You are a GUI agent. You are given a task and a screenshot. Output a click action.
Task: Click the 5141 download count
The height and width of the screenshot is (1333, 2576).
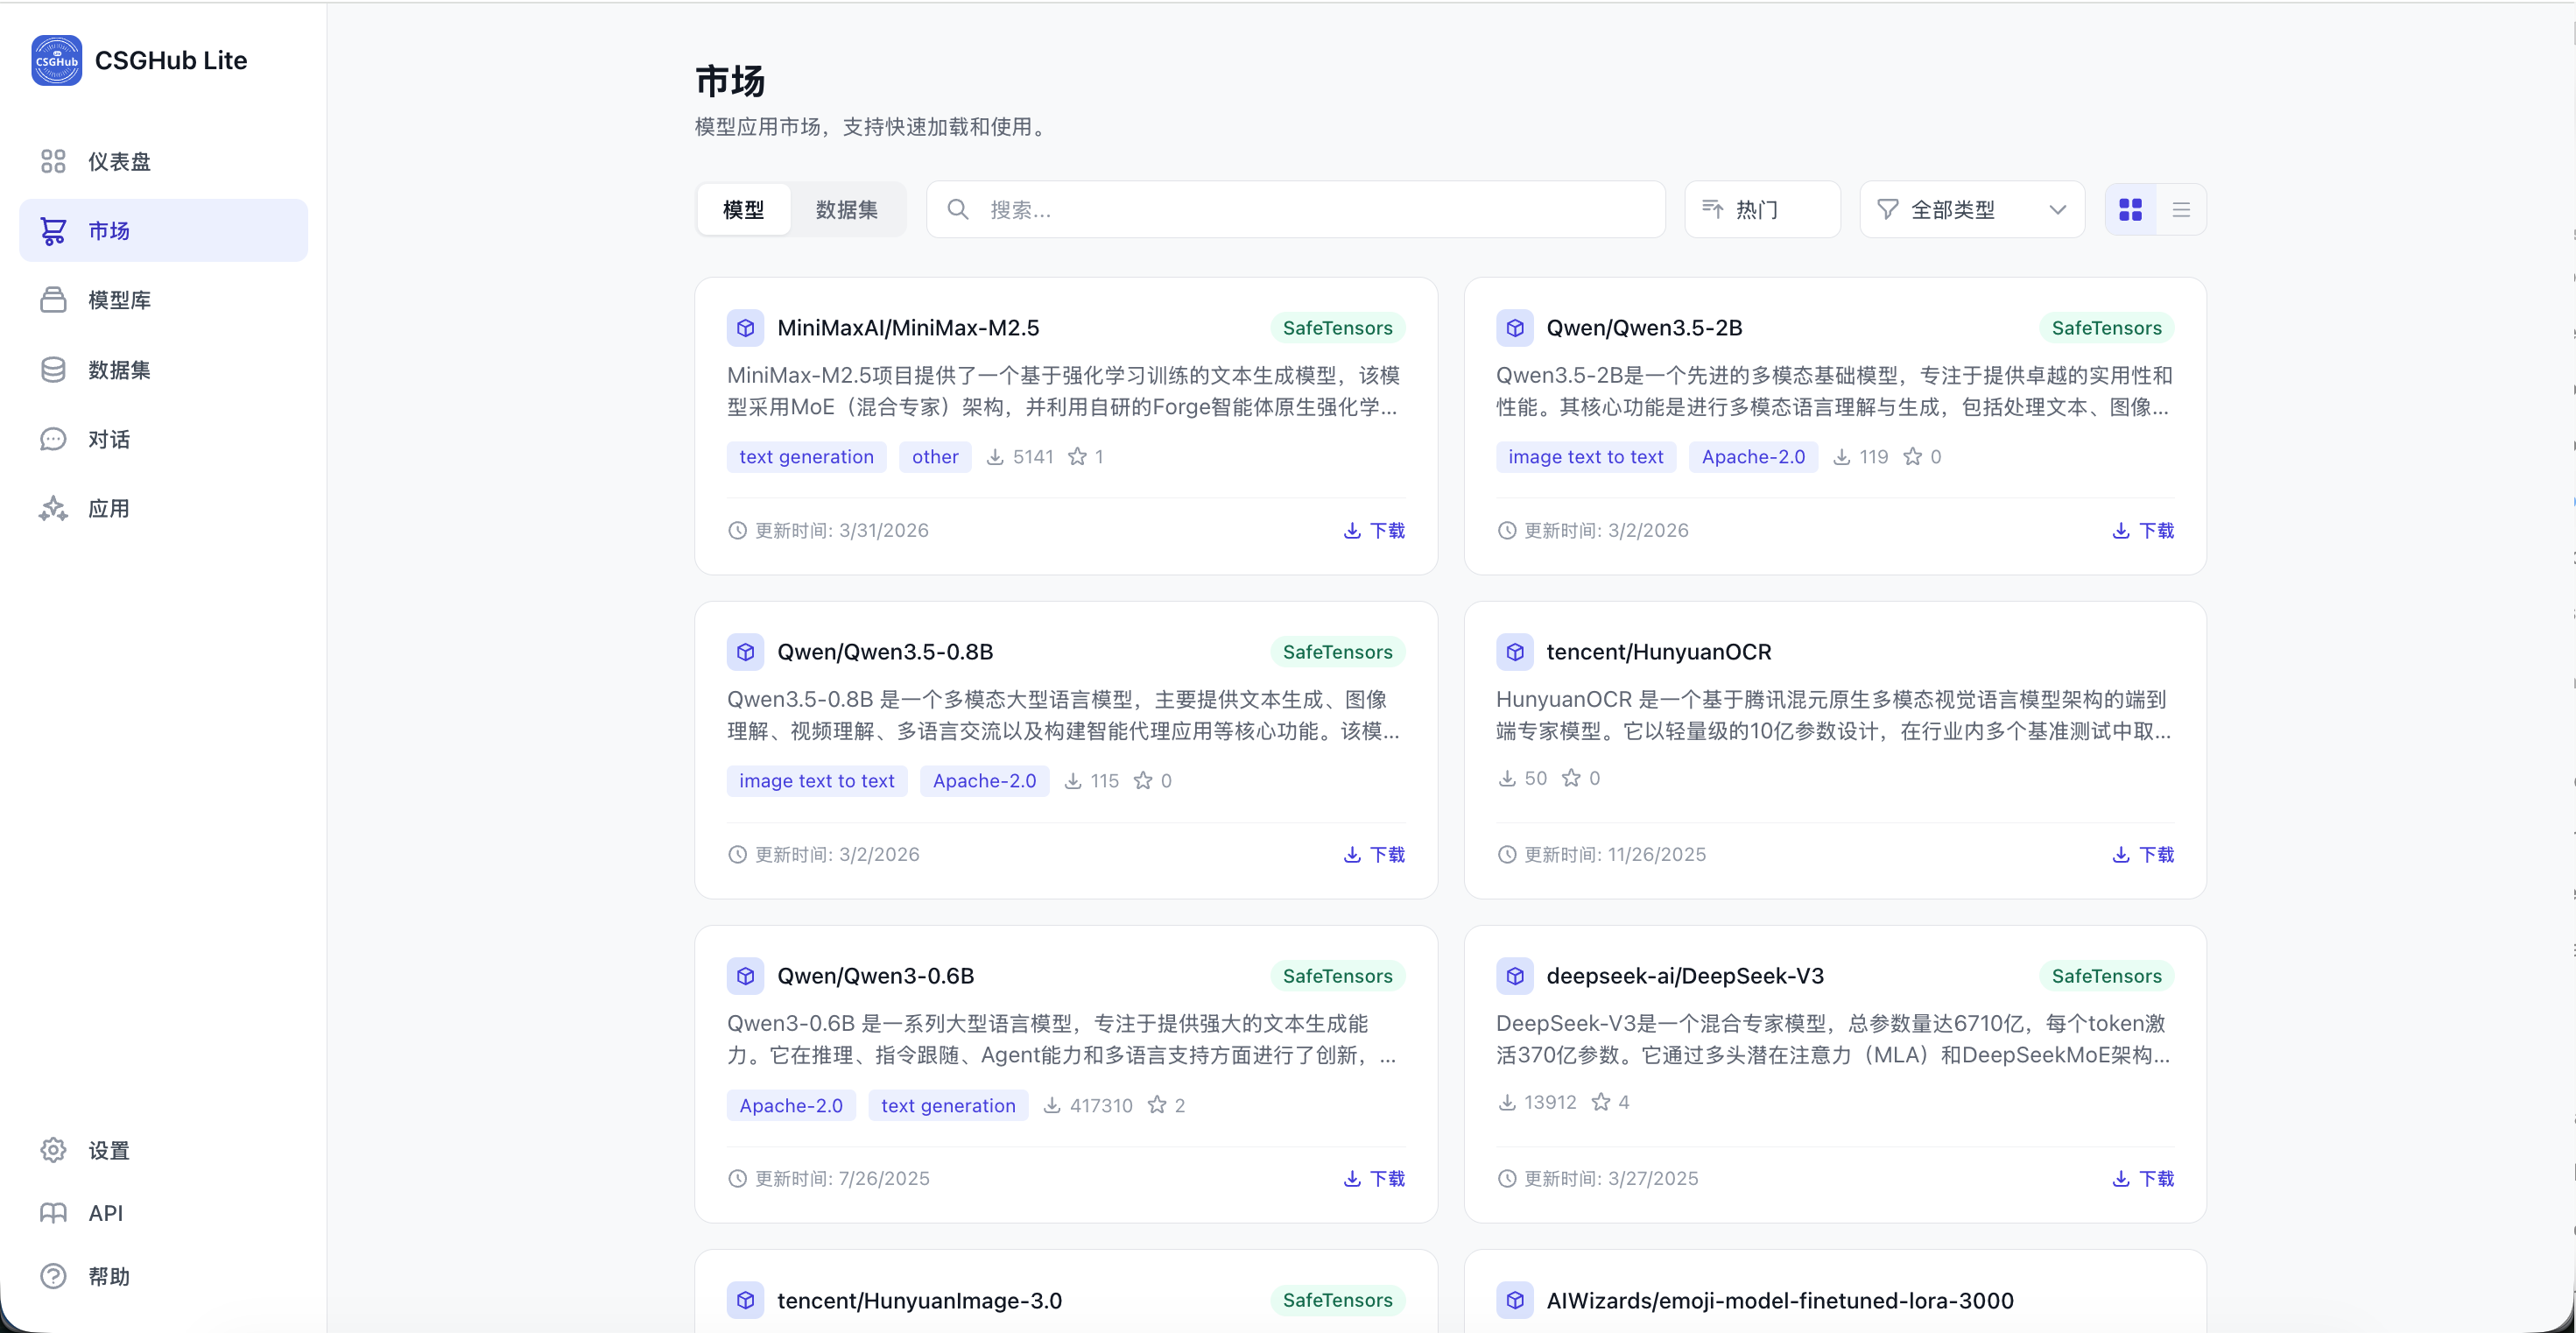[1033, 457]
